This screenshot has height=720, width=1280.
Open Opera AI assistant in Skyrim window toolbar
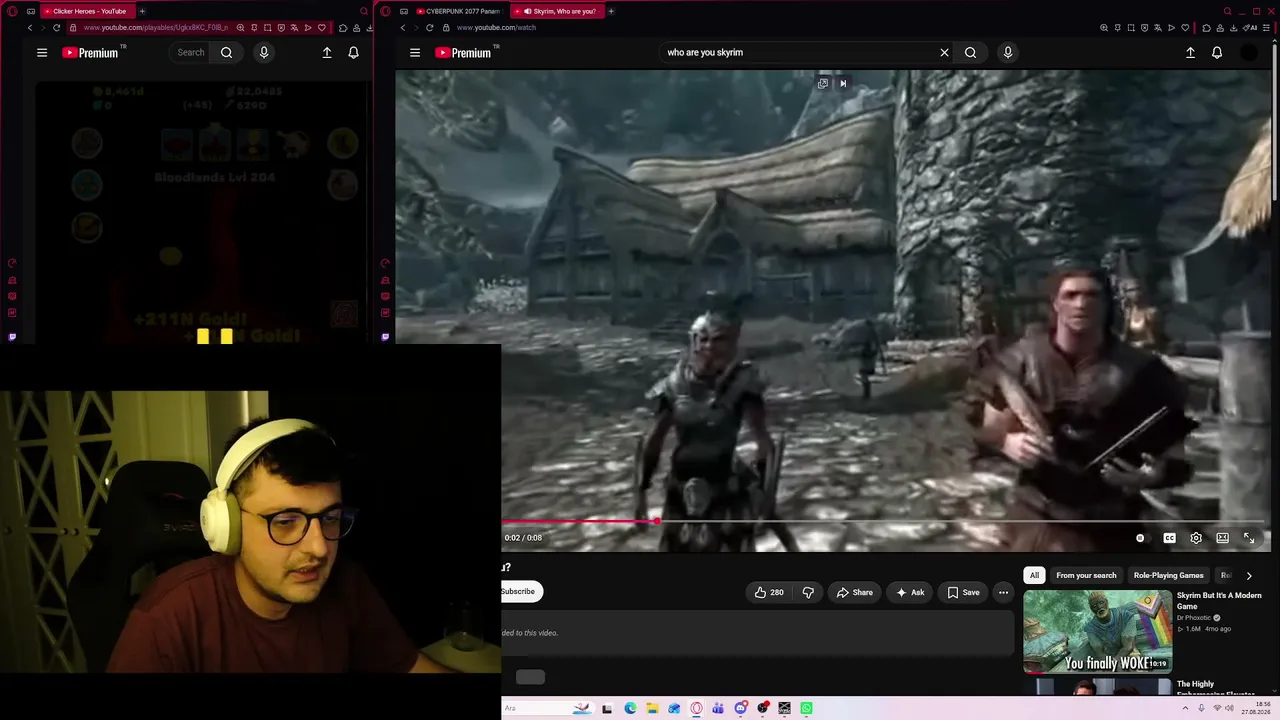click(1252, 28)
